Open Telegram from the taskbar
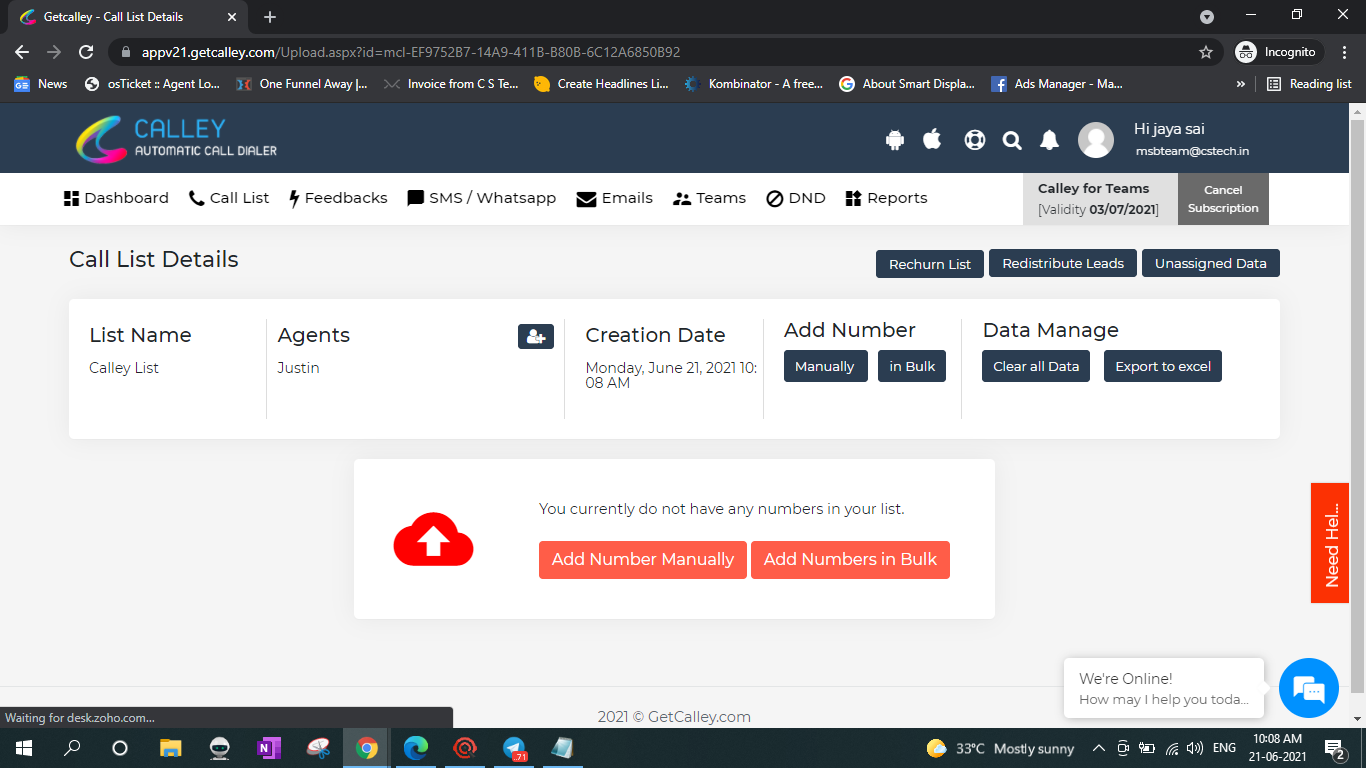The width and height of the screenshot is (1366, 768). pyautogui.click(x=514, y=748)
